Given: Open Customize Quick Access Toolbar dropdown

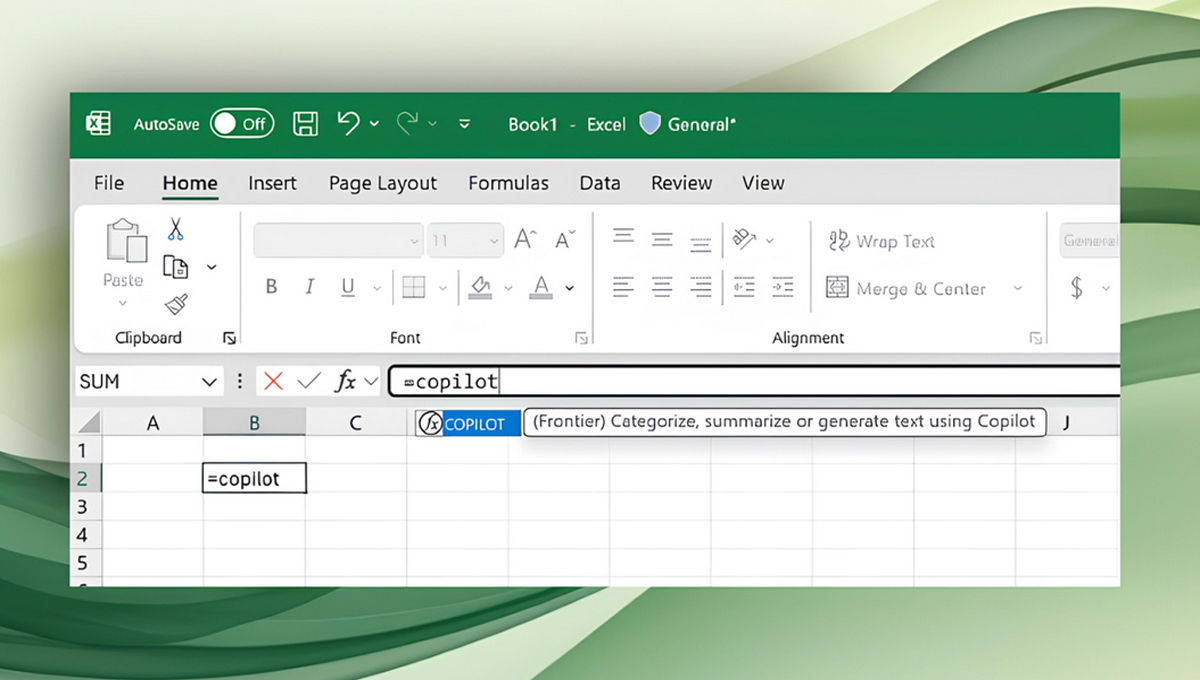Looking at the screenshot, I should tap(464, 124).
